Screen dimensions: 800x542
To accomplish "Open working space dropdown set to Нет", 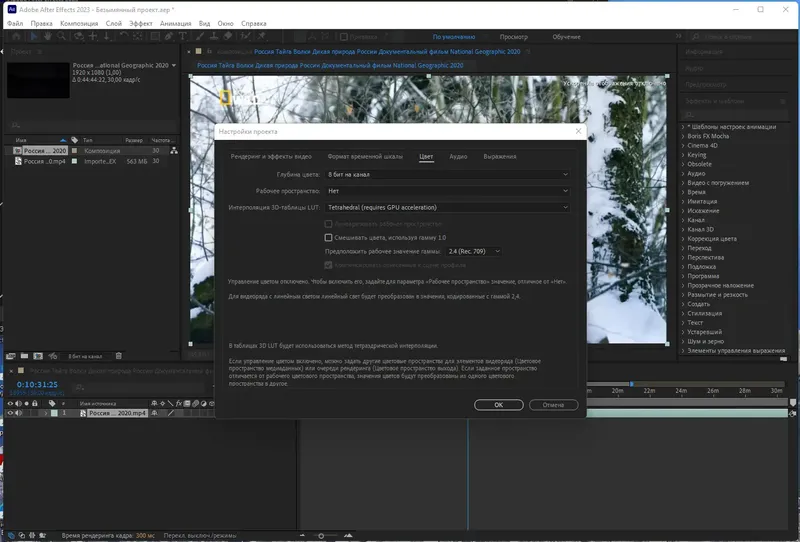I will 447,191.
